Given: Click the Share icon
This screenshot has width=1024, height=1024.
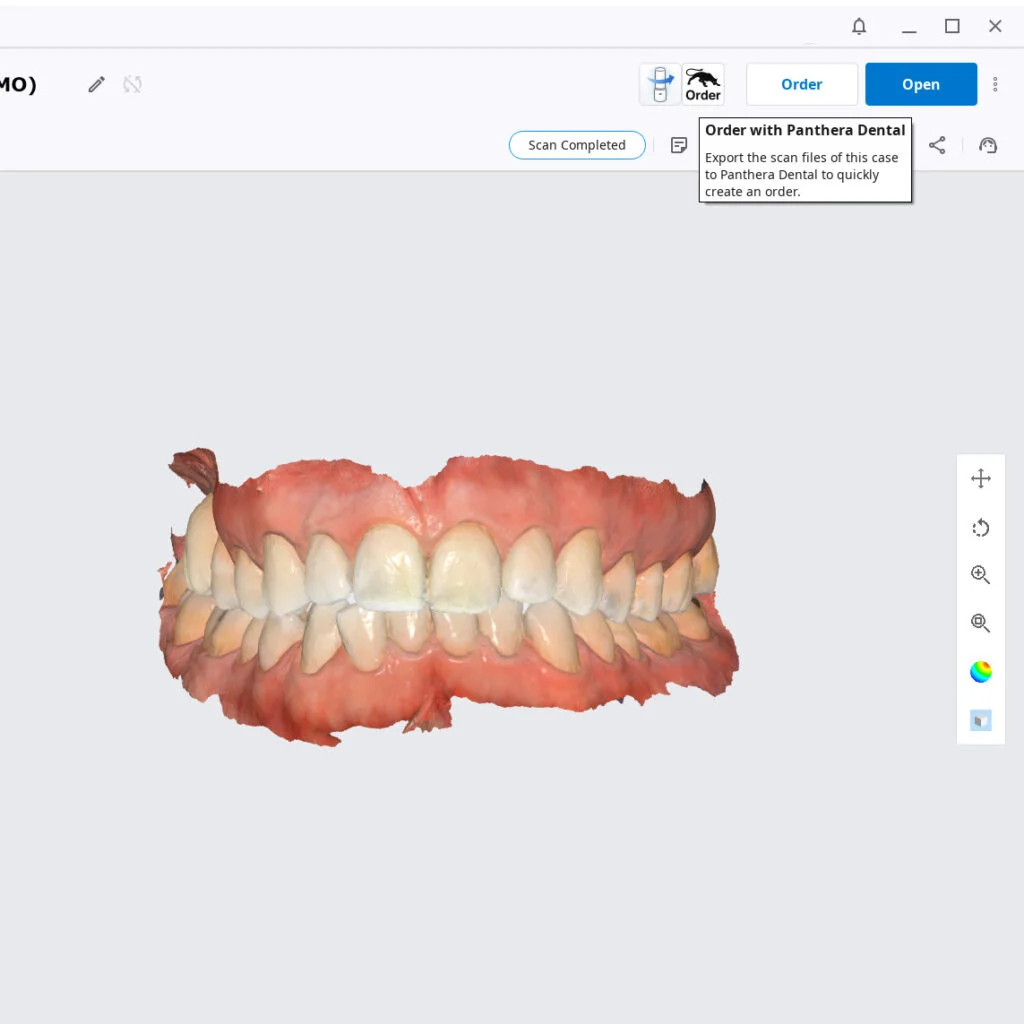Looking at the screenshot, I should [x=937, y=145].
